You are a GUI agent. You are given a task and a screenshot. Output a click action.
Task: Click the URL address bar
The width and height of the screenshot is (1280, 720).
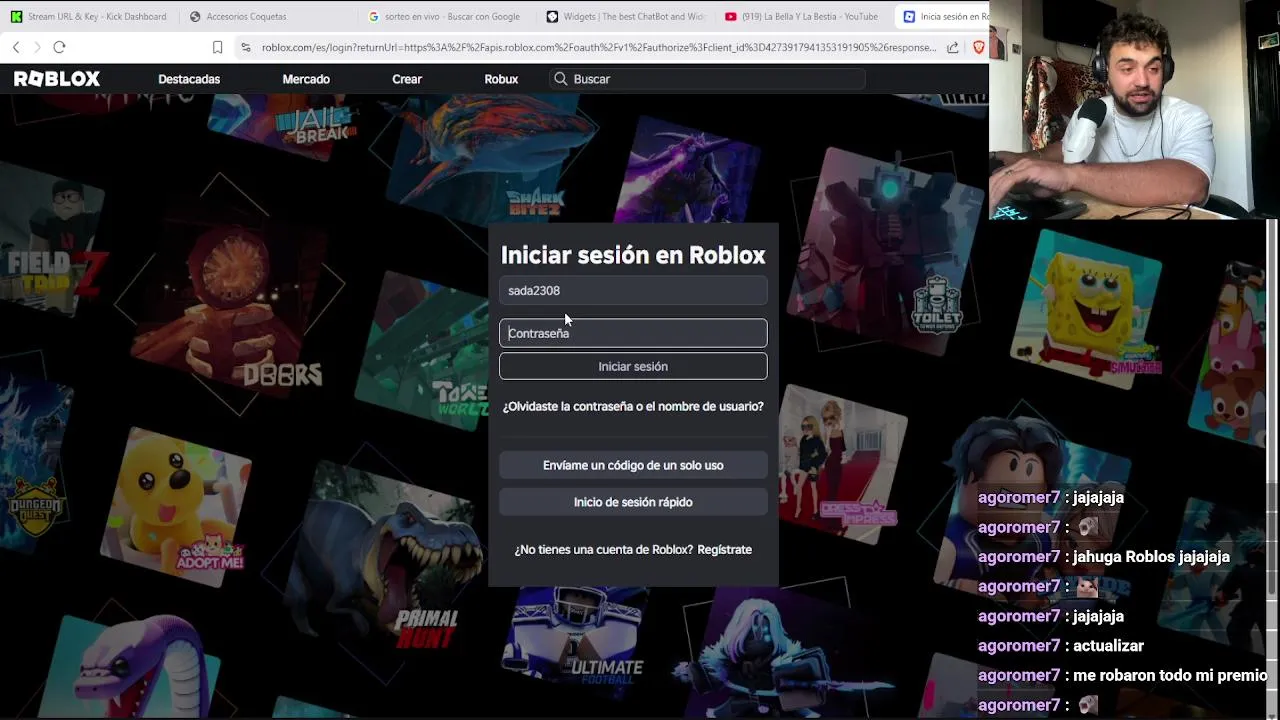[598, 47]
